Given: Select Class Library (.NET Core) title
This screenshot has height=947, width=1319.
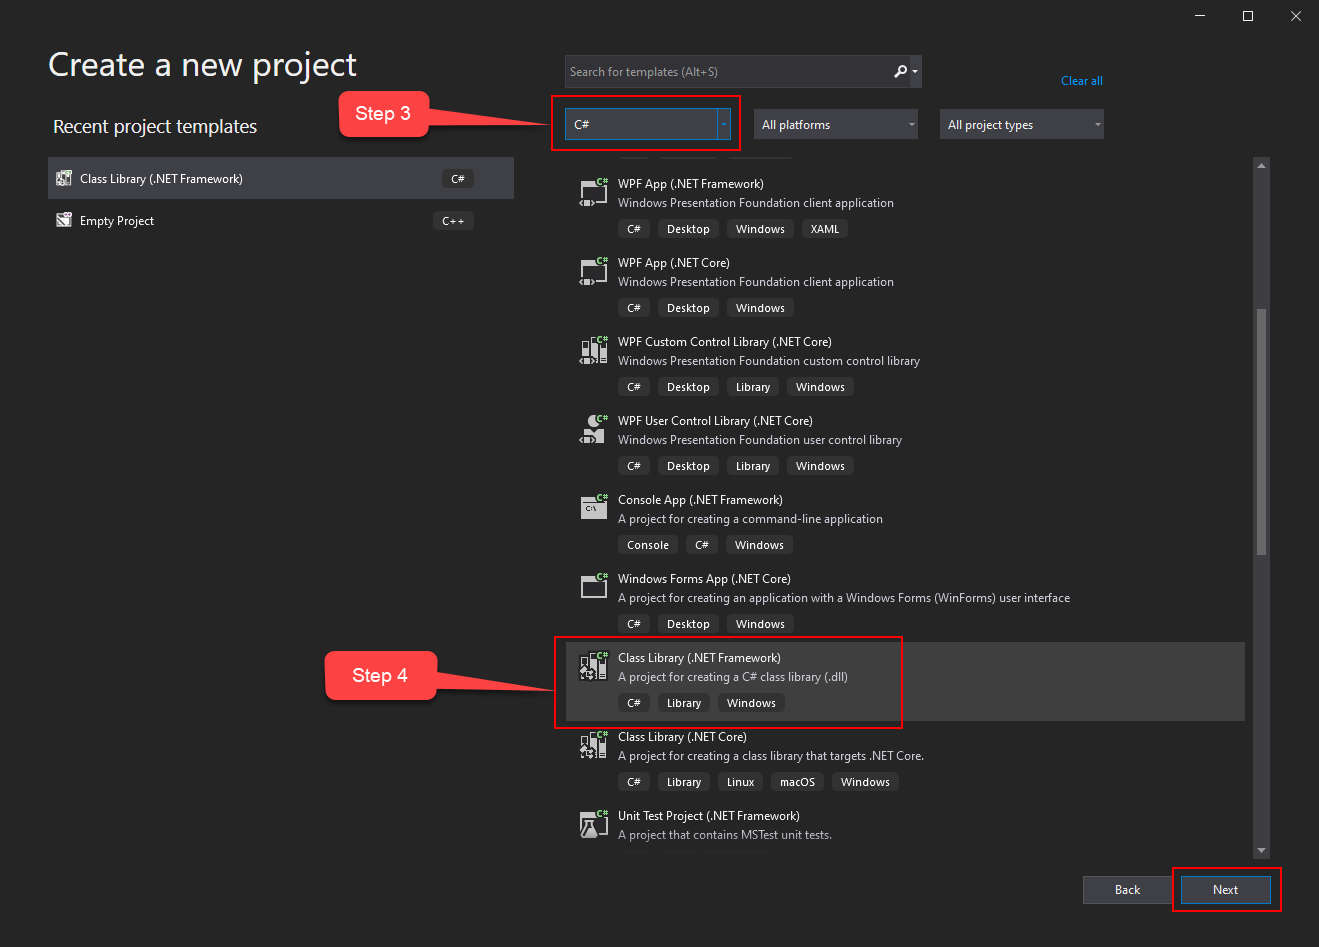Looking at the screenshot, I should (683, 737).
